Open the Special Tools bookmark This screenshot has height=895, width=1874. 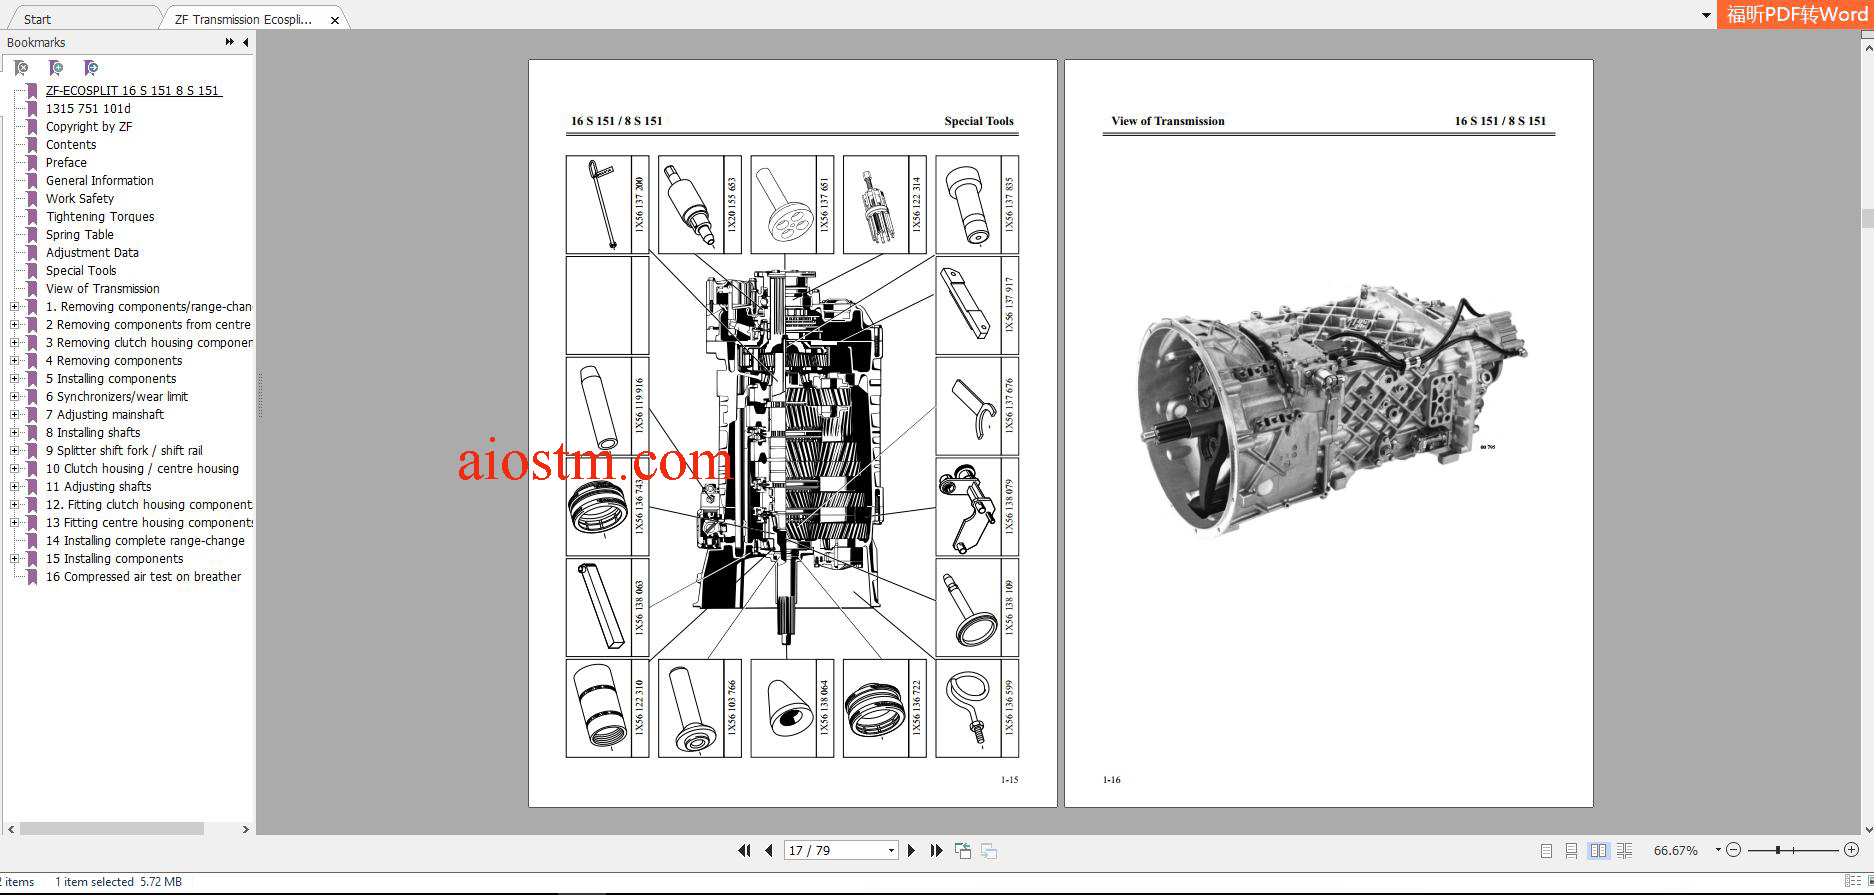point(81,271)
